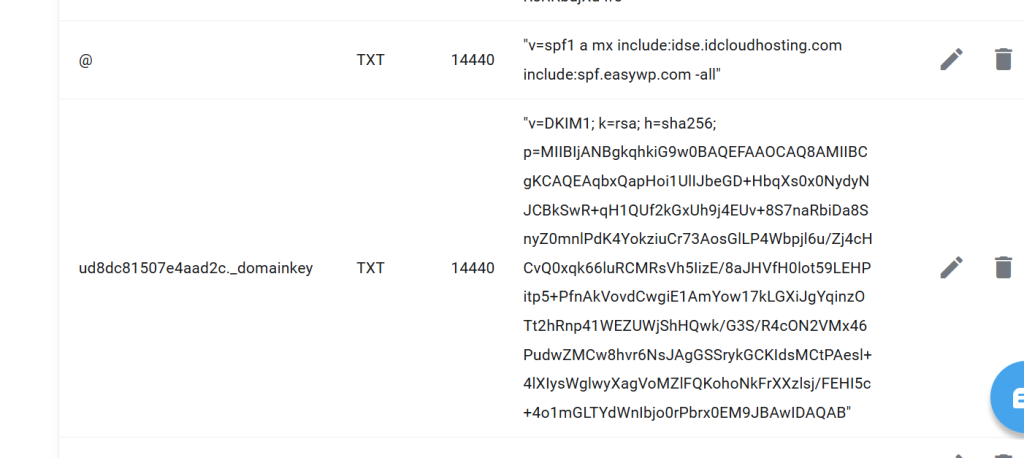Click the final key line ending in "AwIDAQAB"
The width and height of the screenshot is (1024, 458).
[x=686, y=413]
